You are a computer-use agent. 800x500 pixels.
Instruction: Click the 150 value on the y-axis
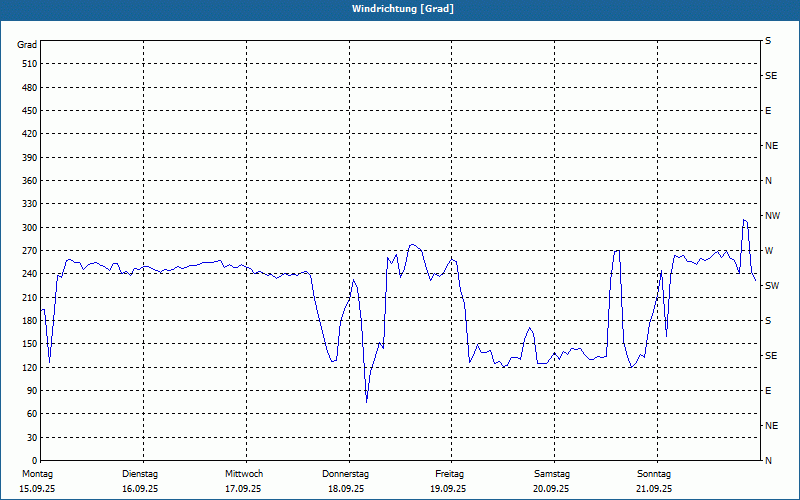[x=30, y=344]
